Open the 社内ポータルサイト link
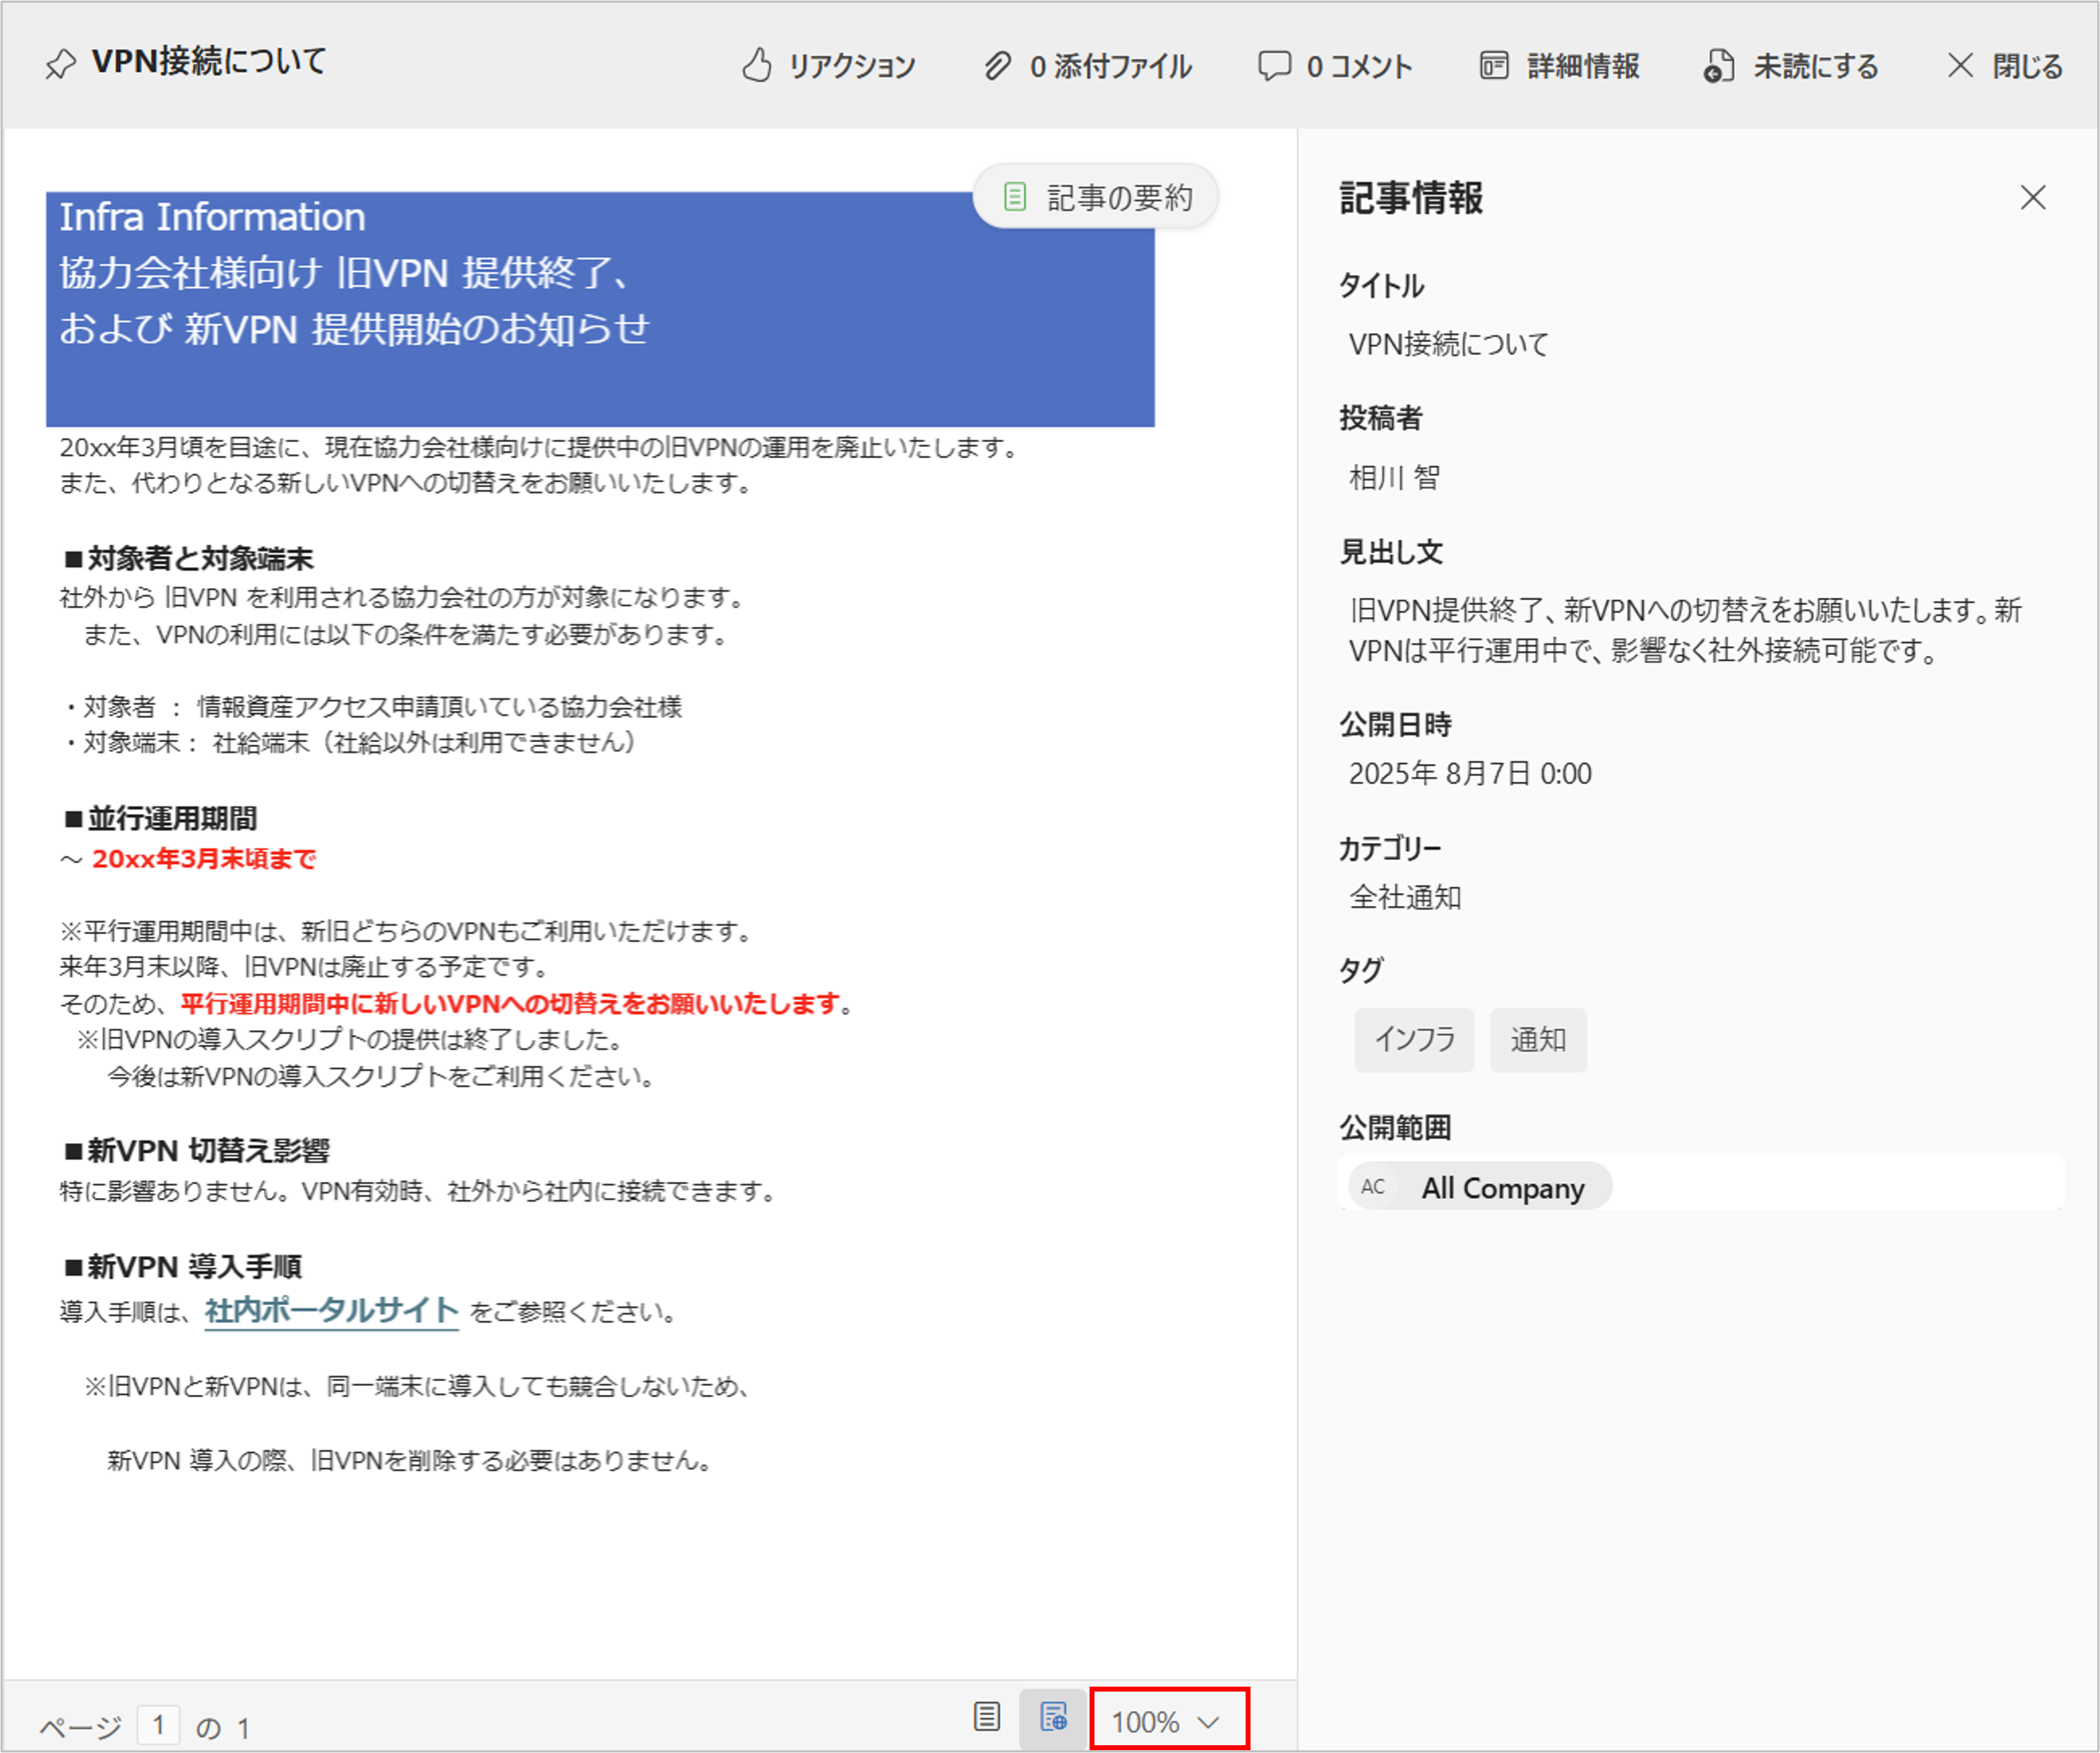2100x1753 pixels. pos(331,1310)
